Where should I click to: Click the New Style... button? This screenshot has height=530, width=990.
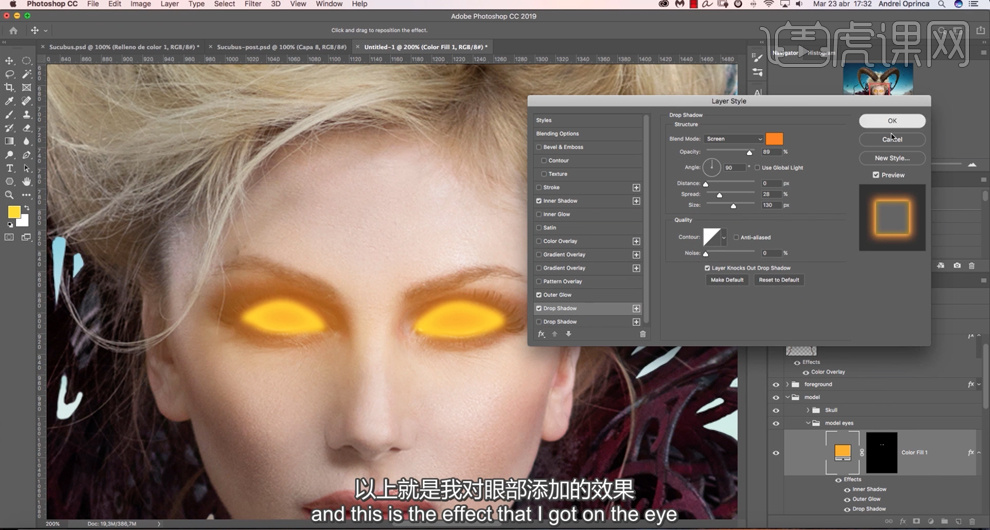[x=892, y=158]
